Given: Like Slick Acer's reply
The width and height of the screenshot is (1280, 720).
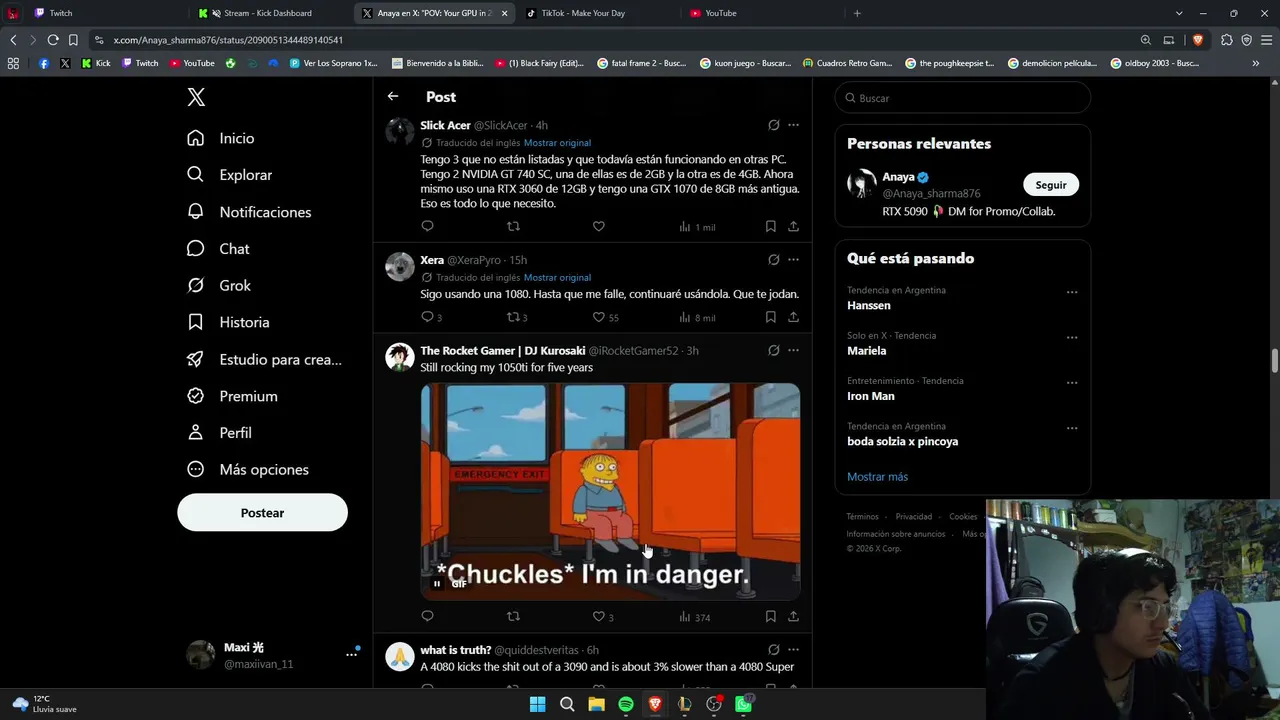Looking at the screenshot, I should (599, 227).
